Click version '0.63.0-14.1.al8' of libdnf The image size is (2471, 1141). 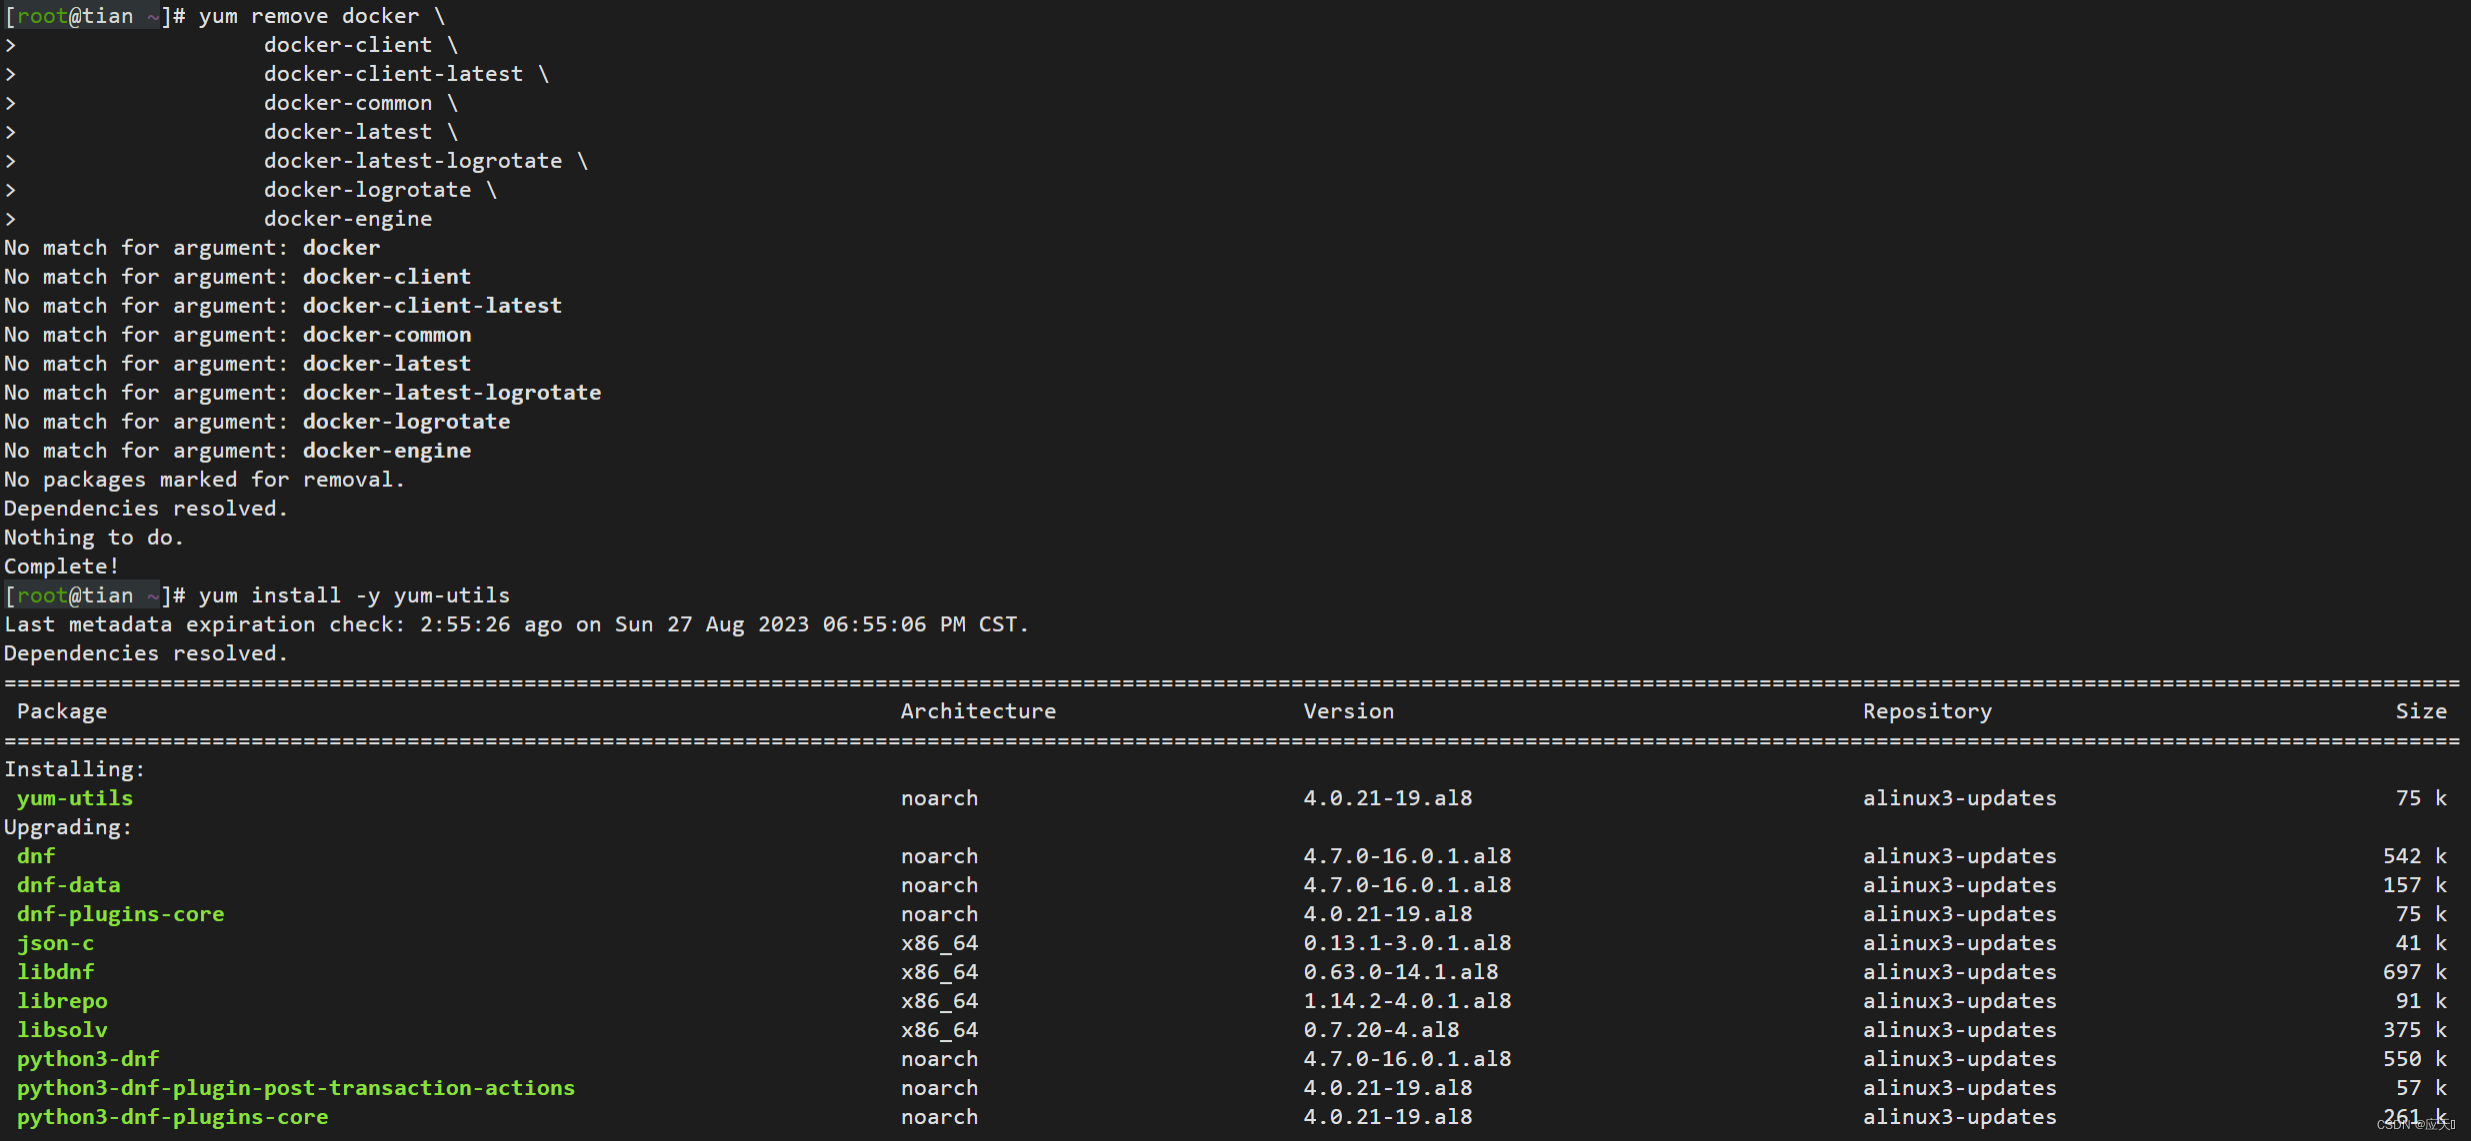tap(1400, 973)
